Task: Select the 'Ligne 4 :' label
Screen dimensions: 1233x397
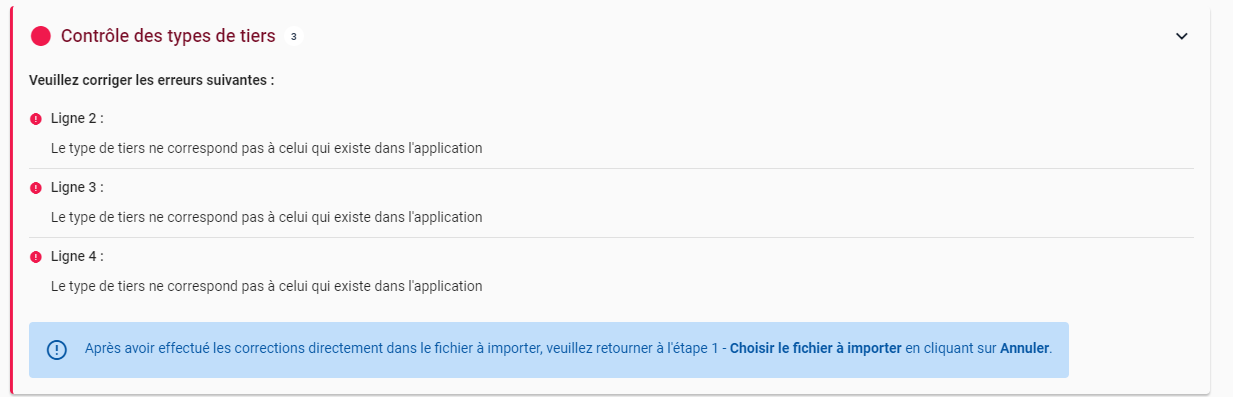Action: (77, 256)
